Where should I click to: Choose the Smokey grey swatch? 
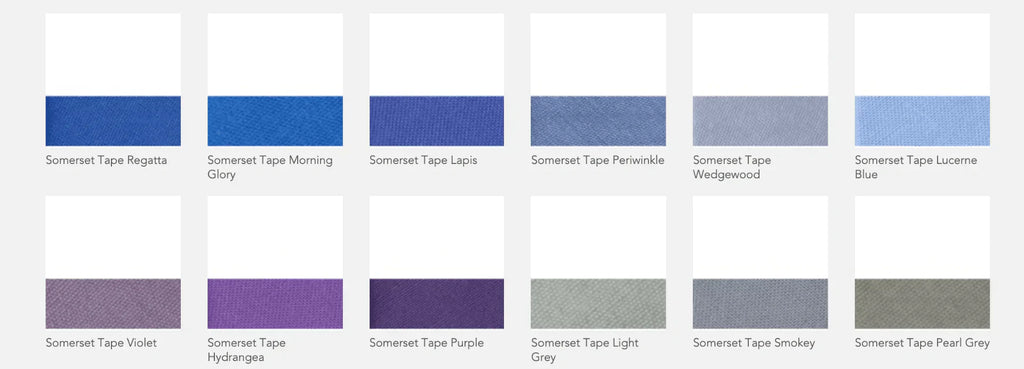click(x=760, y=304)
